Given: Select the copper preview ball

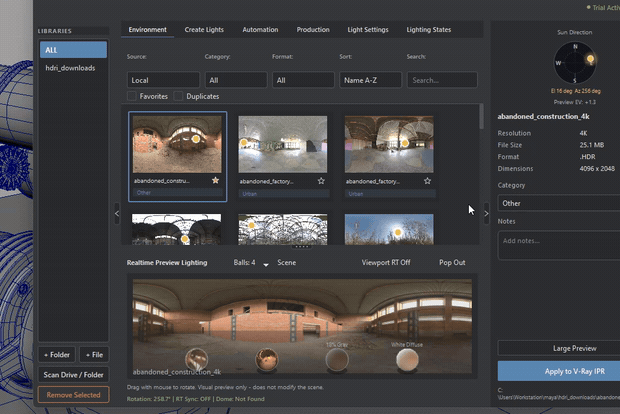Looking at the screenshot, I should point(267,359).
